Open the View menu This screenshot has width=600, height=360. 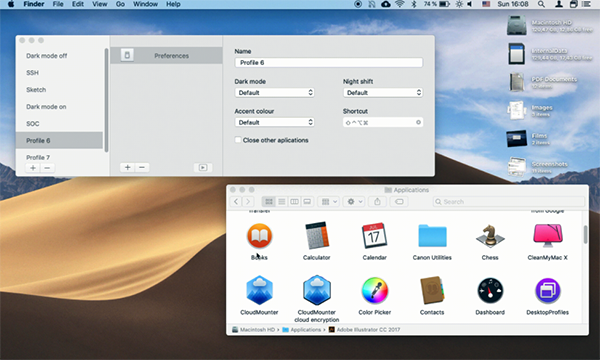pyautogui.click(x=99, y=4)
